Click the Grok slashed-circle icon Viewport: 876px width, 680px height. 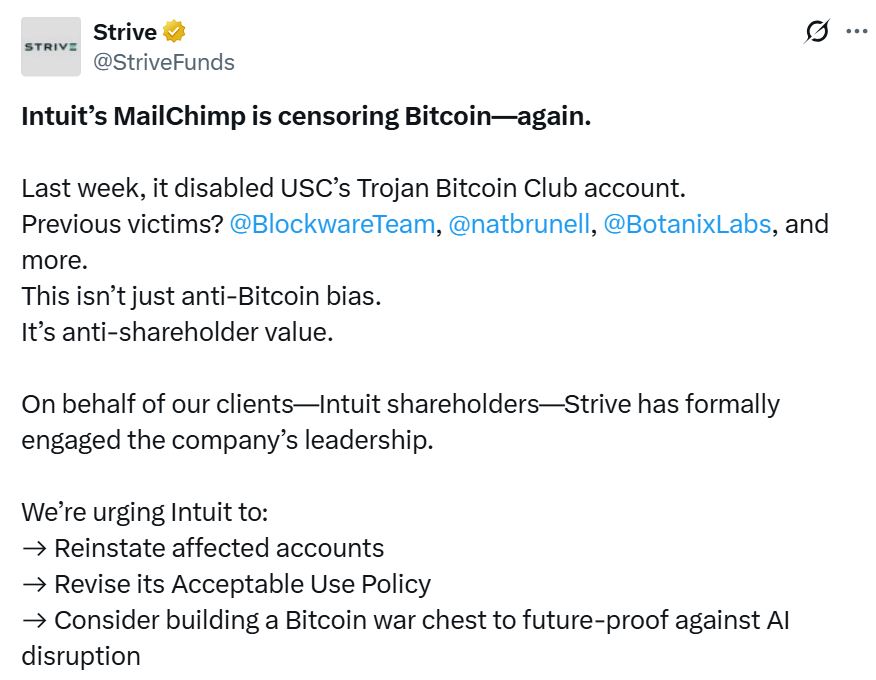pyautogui.click(x=816, y=32)
